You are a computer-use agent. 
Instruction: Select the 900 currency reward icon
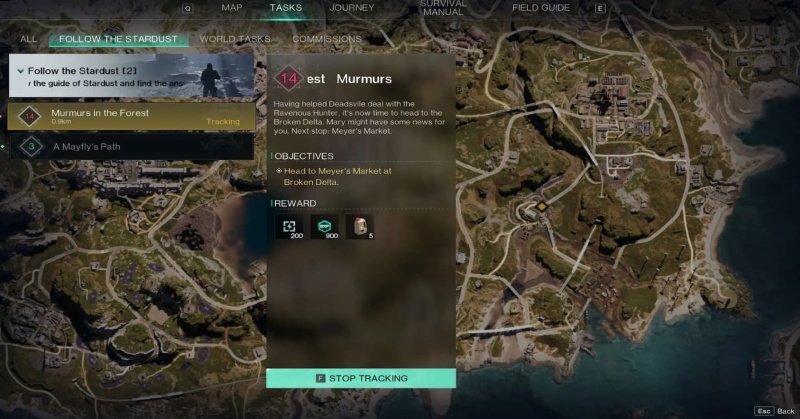click(x=324, y=227)
